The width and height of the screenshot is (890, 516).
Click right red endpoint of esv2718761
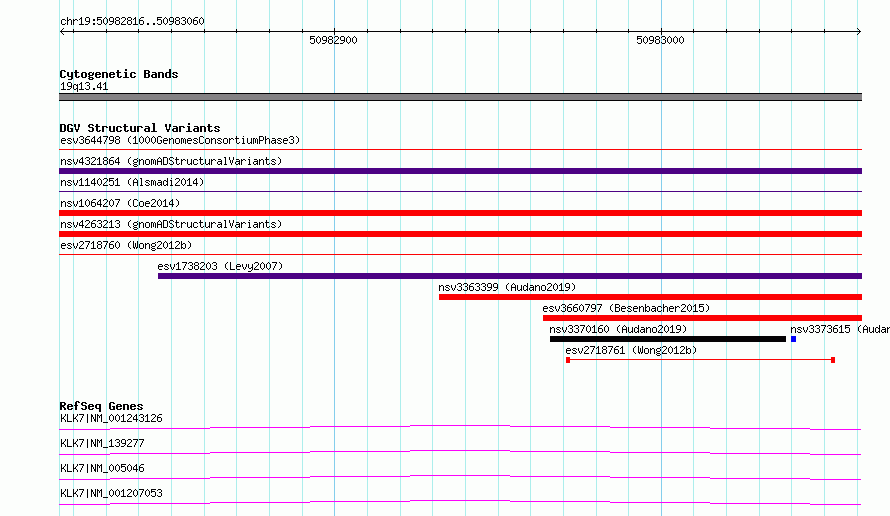(833, 360)
